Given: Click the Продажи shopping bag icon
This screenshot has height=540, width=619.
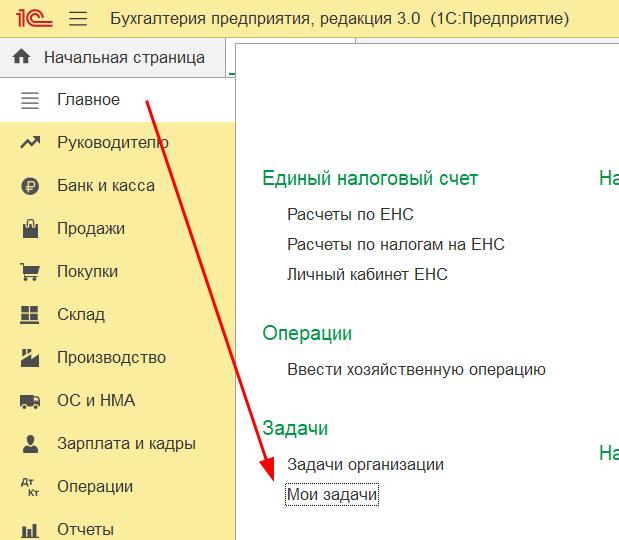Looking at the screenshot, I should pyautogui.click(x=30, y=229).
